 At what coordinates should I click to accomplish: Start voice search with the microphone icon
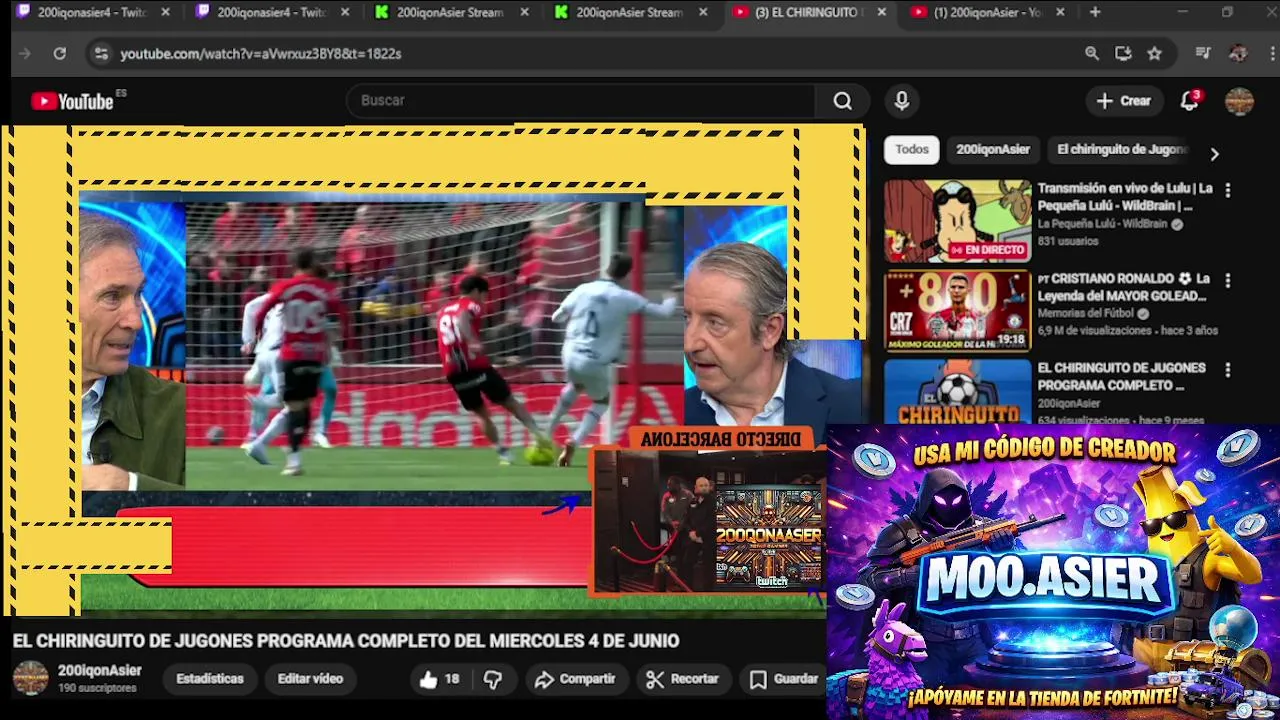(902, 101)
